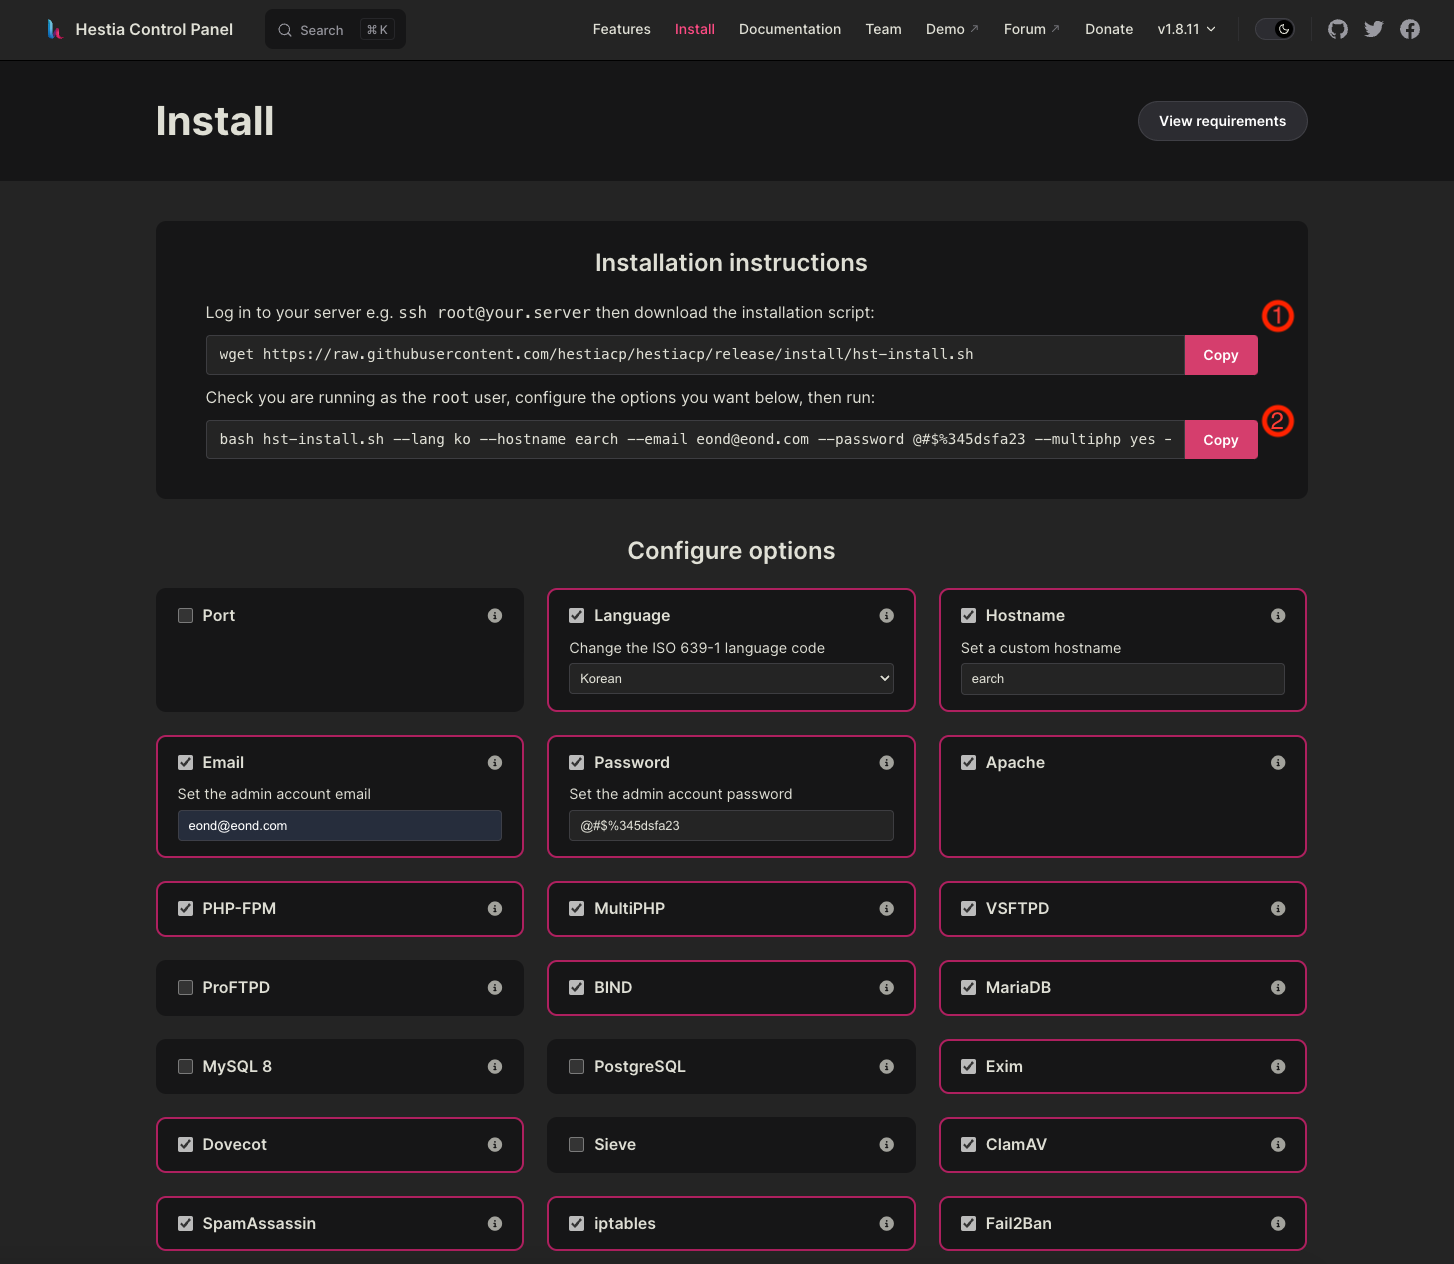Screen dimensions: 1454x1264
Task: Show info for the PostgreSQL option
Action: click(886, 1066)
